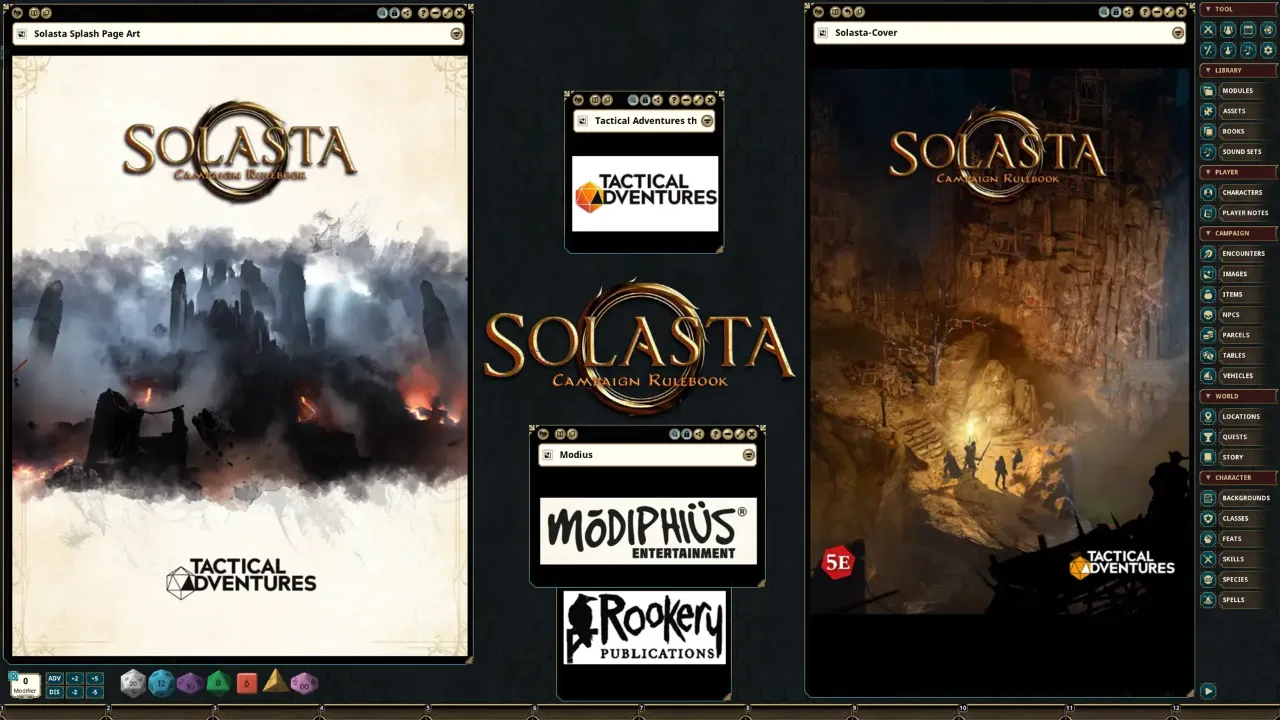Open Modius title menu dropdown
The image size is (1280, 720).
[748, 455]
